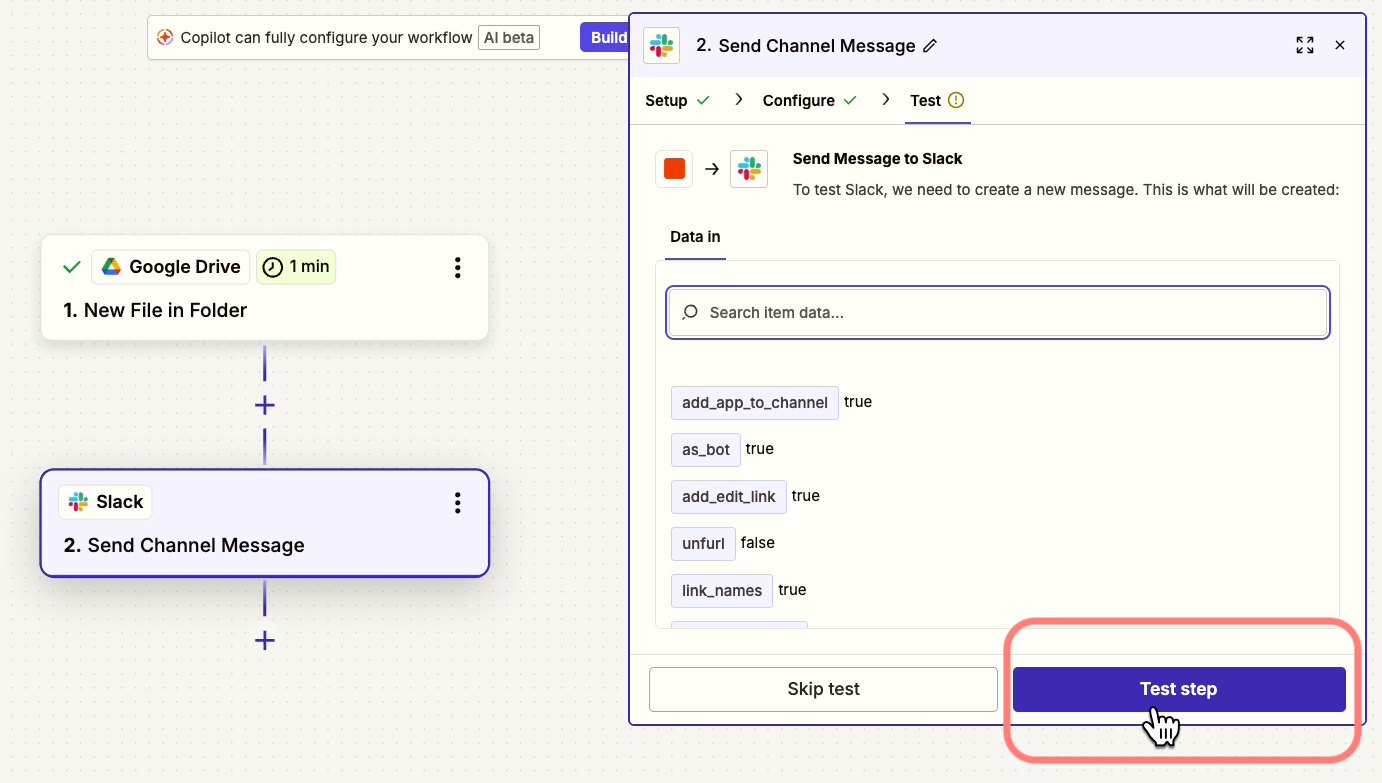This screenshot has height=783, width=1382.
Task: Click the Send Message to Slack heading
Action: (877, 159)
